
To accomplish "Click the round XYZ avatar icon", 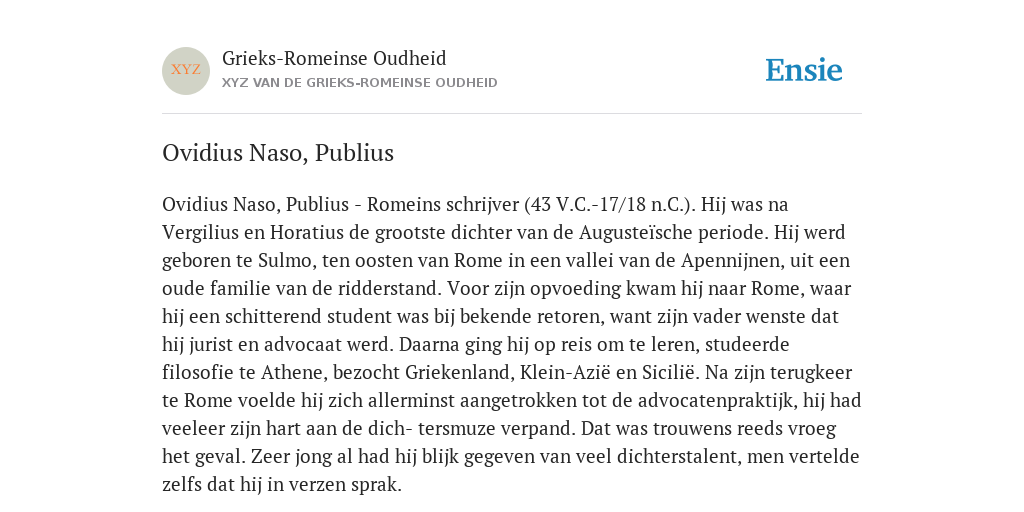I will (186, 71).
